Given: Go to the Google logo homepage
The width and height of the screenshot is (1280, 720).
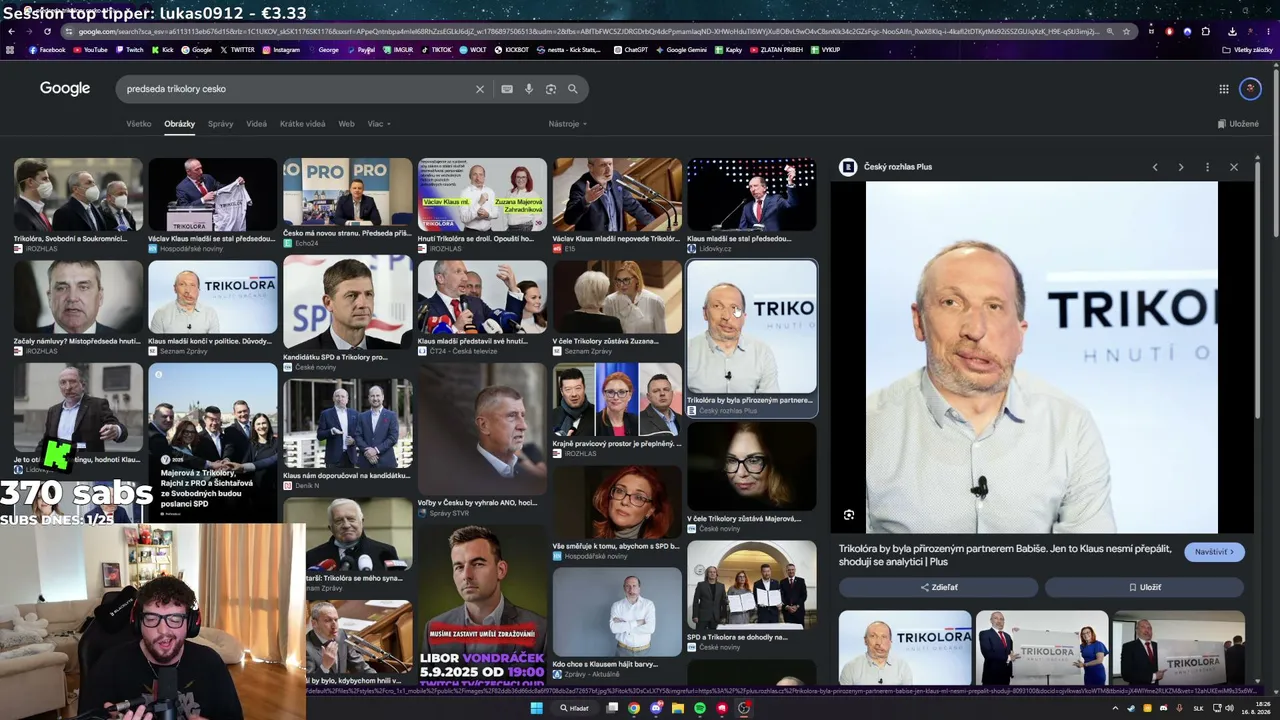Looking at the screenshot, I should [x=65, y=89].
